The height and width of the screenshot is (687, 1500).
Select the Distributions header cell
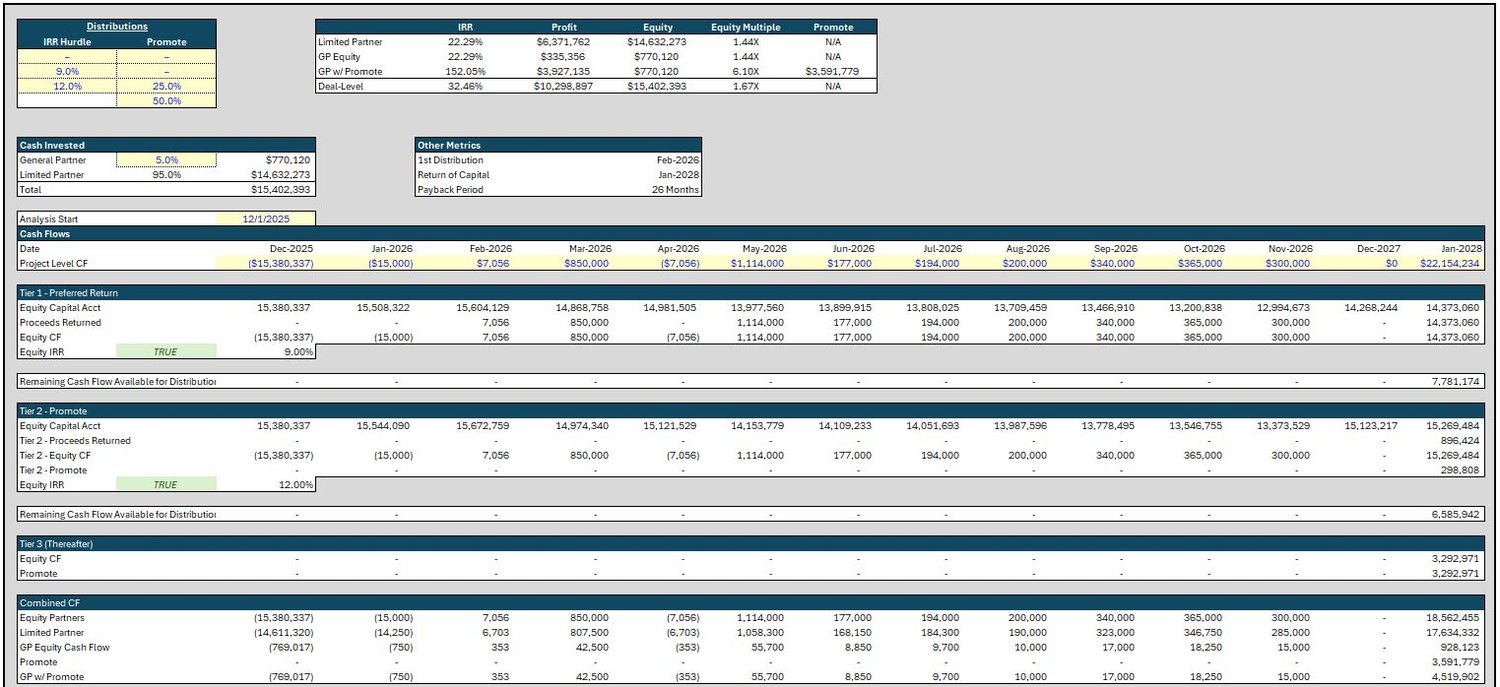[117, 27]
